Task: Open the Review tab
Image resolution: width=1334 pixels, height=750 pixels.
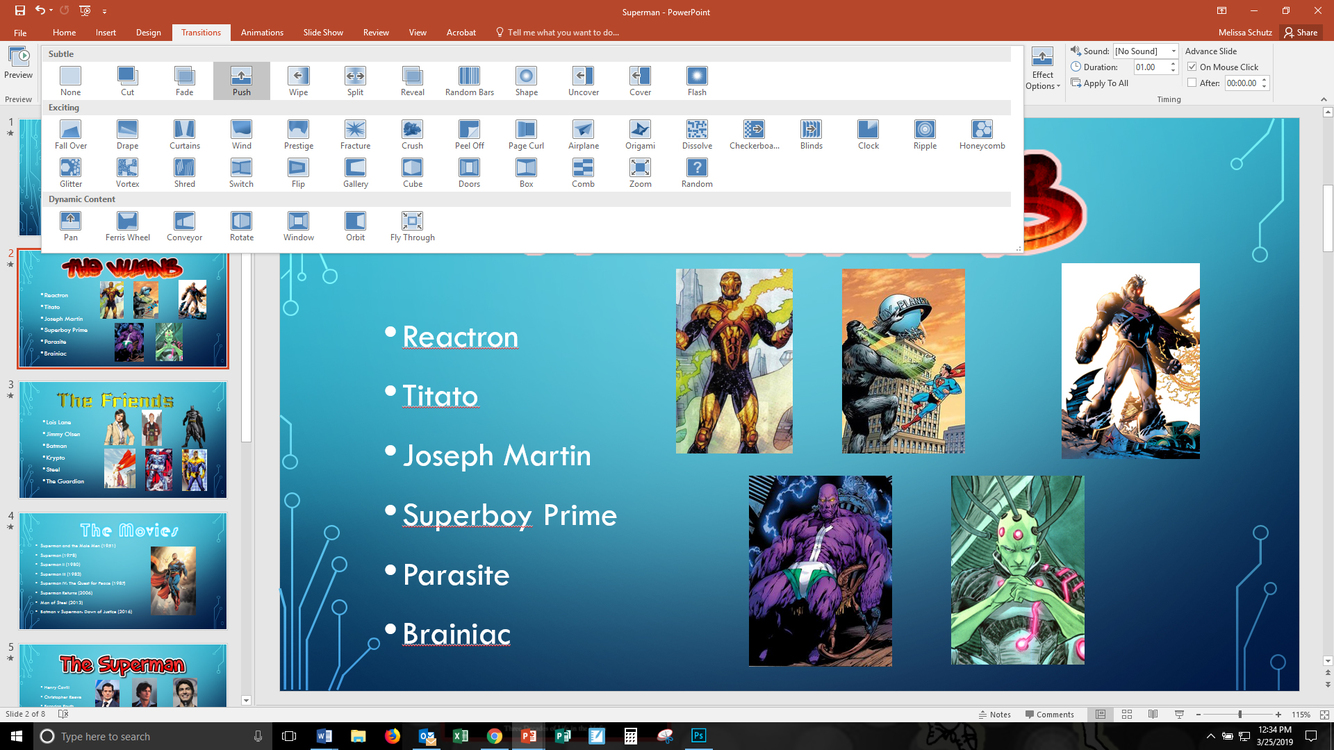Action: pos(376,32)
